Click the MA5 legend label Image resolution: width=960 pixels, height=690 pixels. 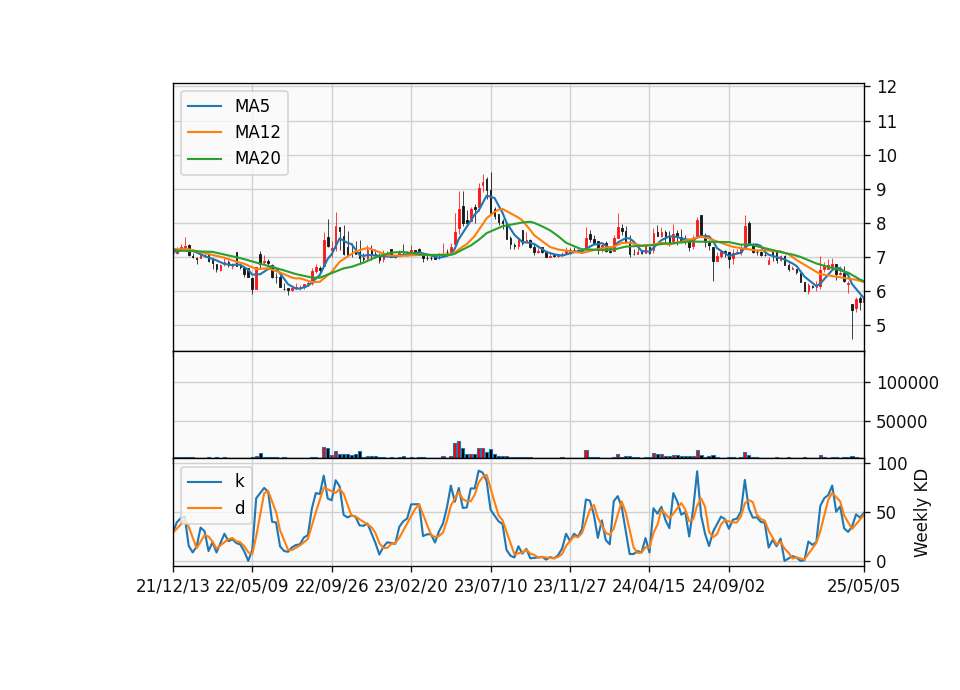(x=252, y=106)
